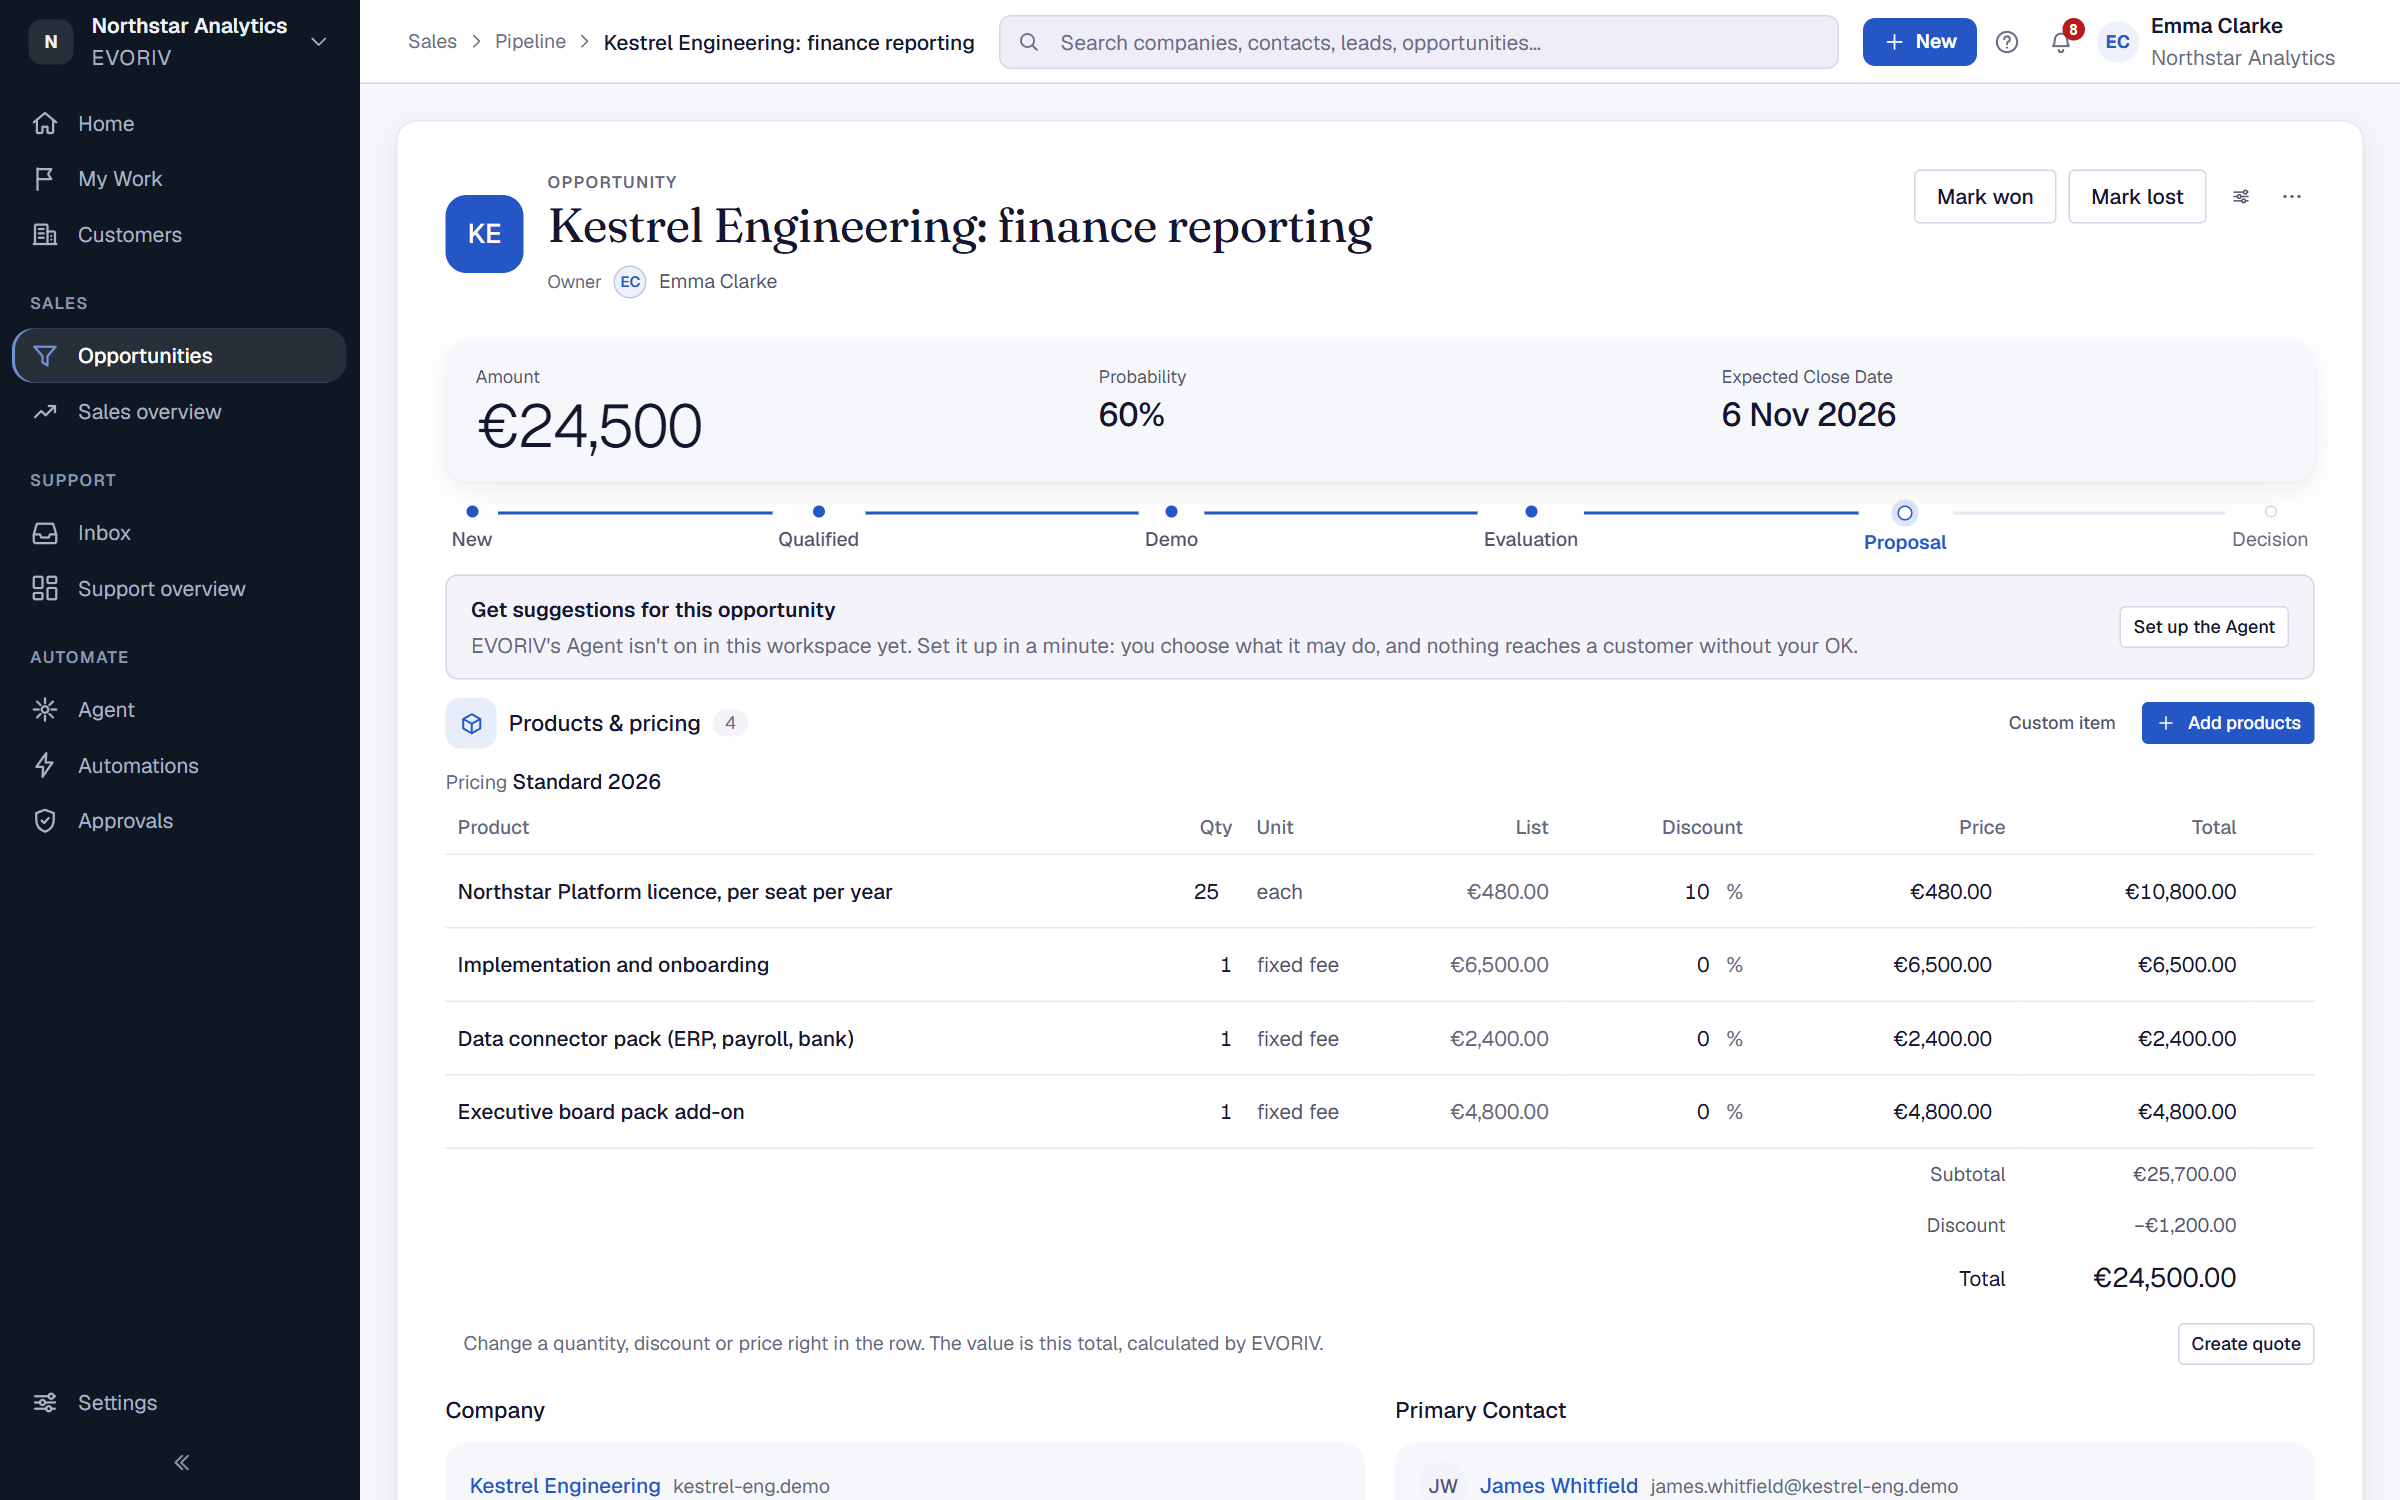Focus the global search field

[x=1418, y=42]
